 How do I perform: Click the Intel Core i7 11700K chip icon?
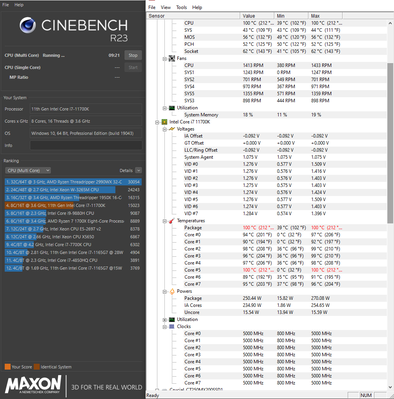tap(165, 122)
